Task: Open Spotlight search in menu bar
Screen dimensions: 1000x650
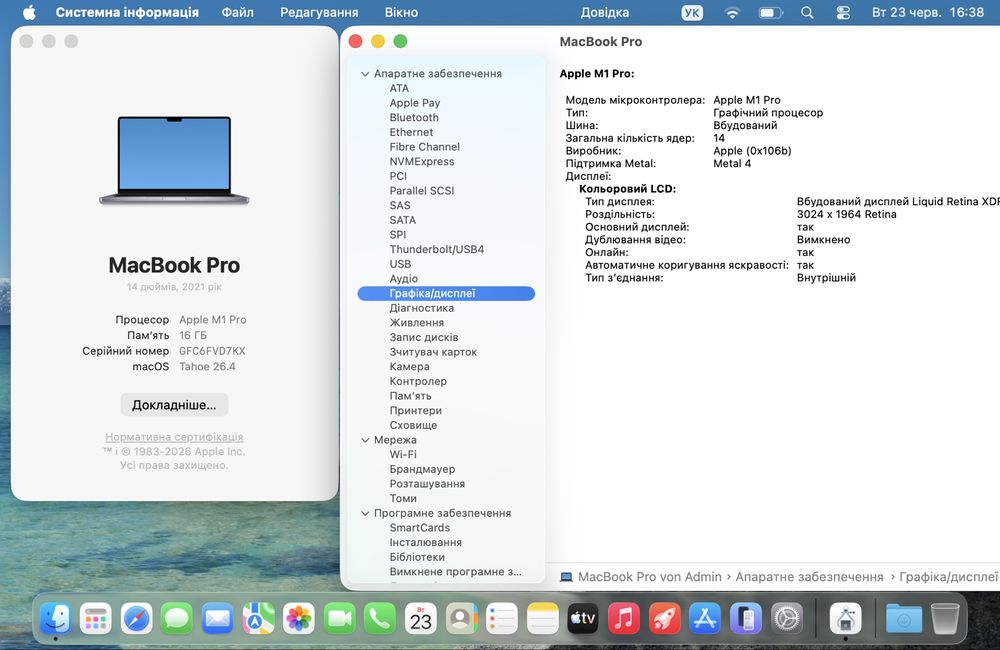Action: [x=807, y=12]
